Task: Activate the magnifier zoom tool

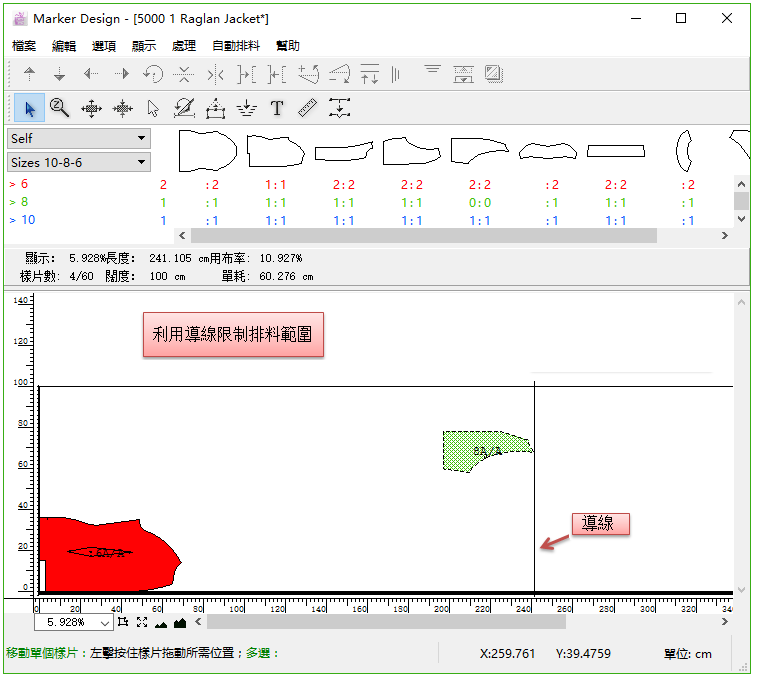Action: 60,108
